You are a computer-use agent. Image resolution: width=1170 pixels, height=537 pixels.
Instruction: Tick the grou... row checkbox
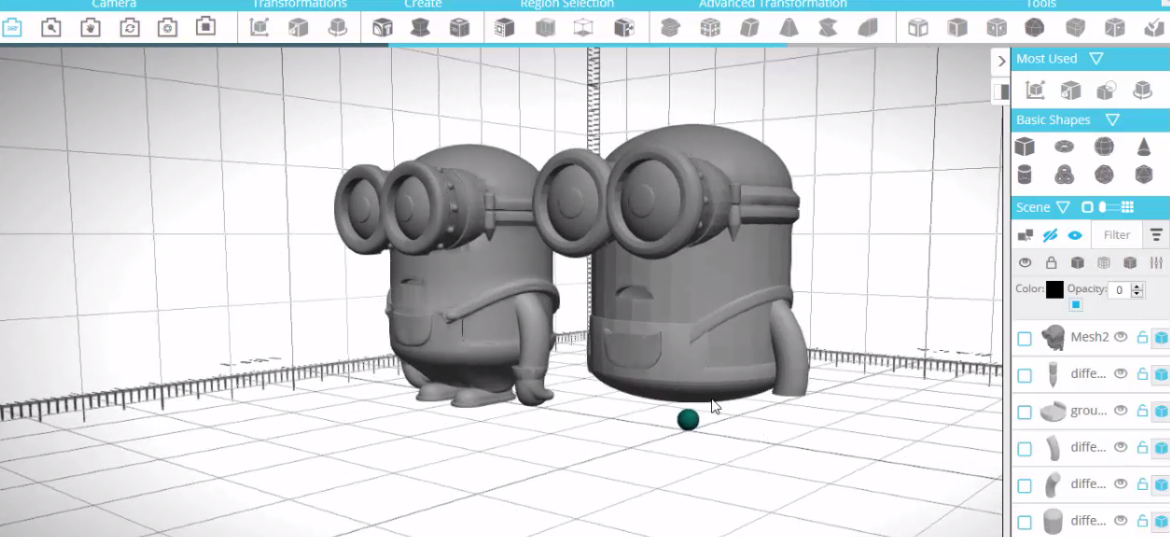click(x=1024, y=412)
